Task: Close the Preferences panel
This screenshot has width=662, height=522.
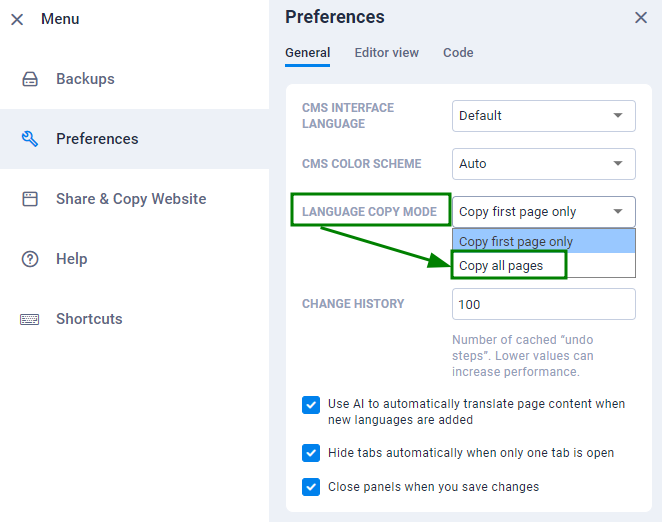Action: coord(641,18)
